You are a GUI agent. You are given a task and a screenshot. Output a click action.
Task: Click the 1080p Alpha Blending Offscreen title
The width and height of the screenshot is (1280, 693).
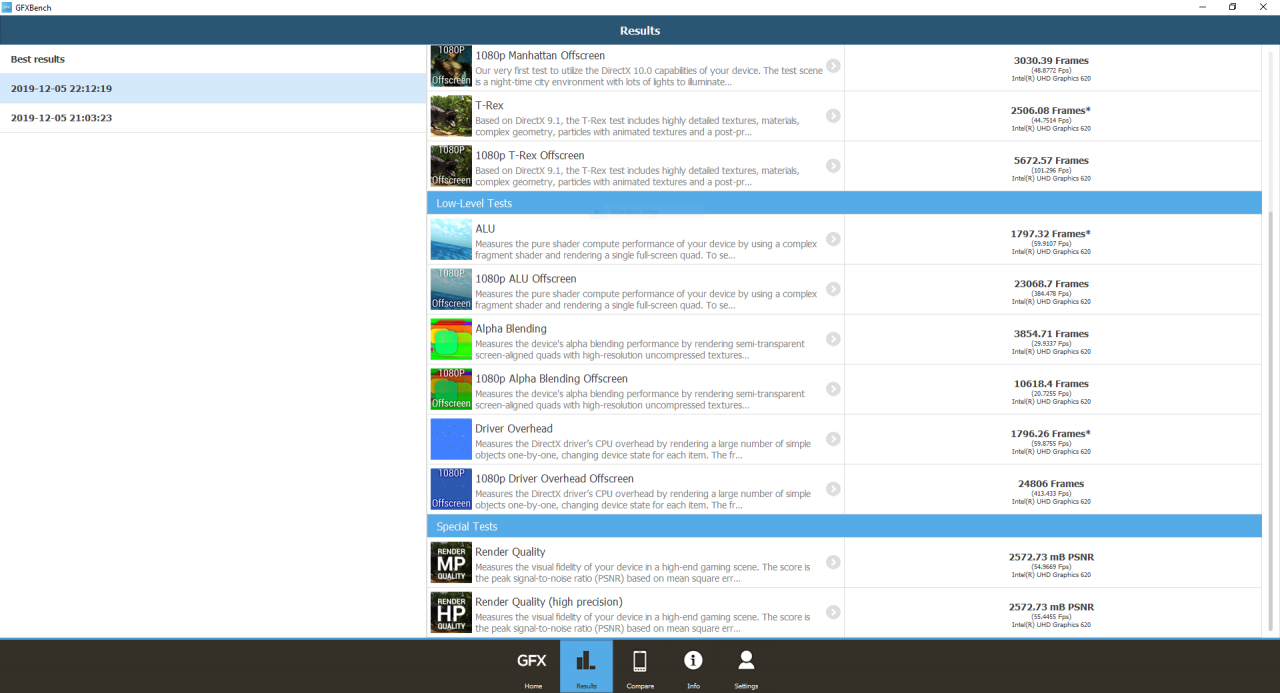pyautogui.click(x=552, y=379)
